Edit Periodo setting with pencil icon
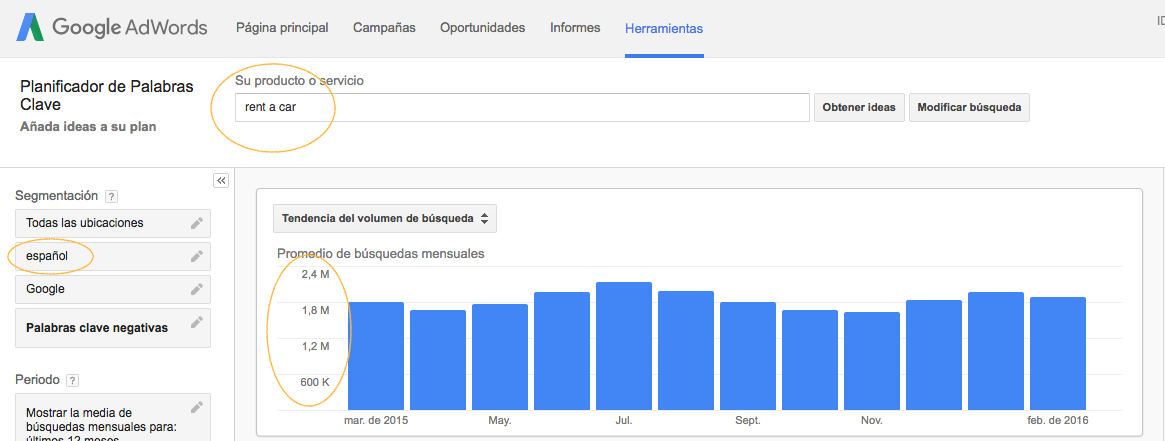1165x441 pixels. coord(196,406)
